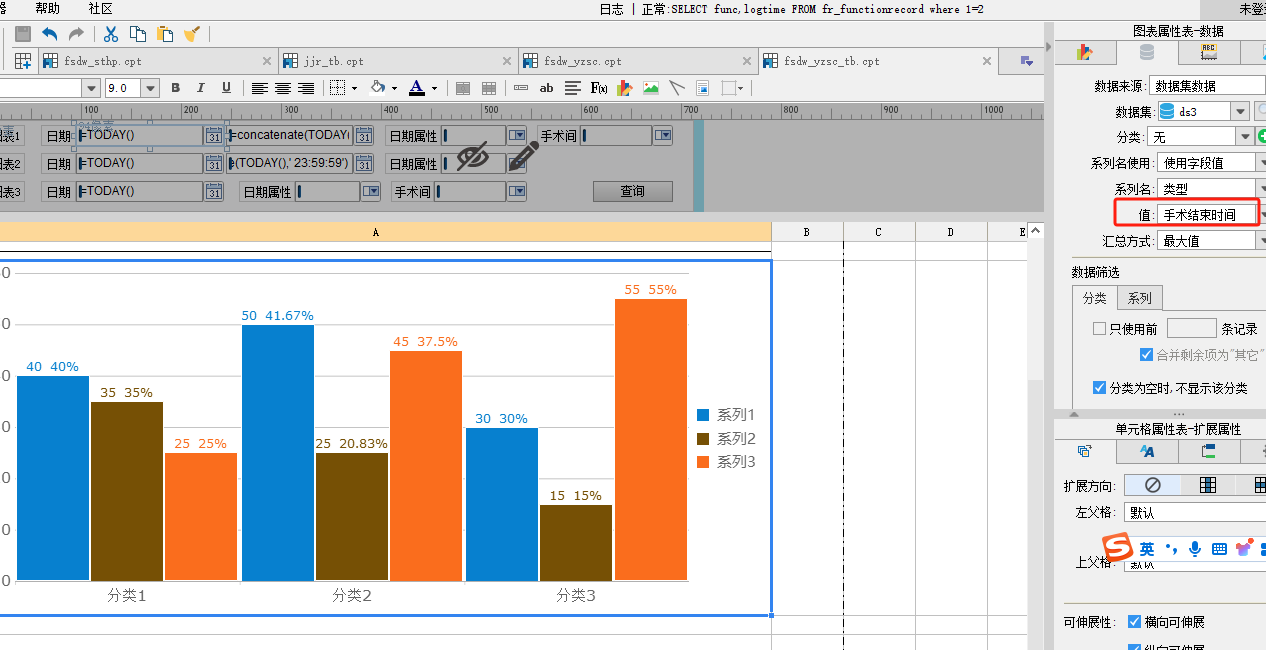Click the insert image icon in toolbar

tap(651, 88)
